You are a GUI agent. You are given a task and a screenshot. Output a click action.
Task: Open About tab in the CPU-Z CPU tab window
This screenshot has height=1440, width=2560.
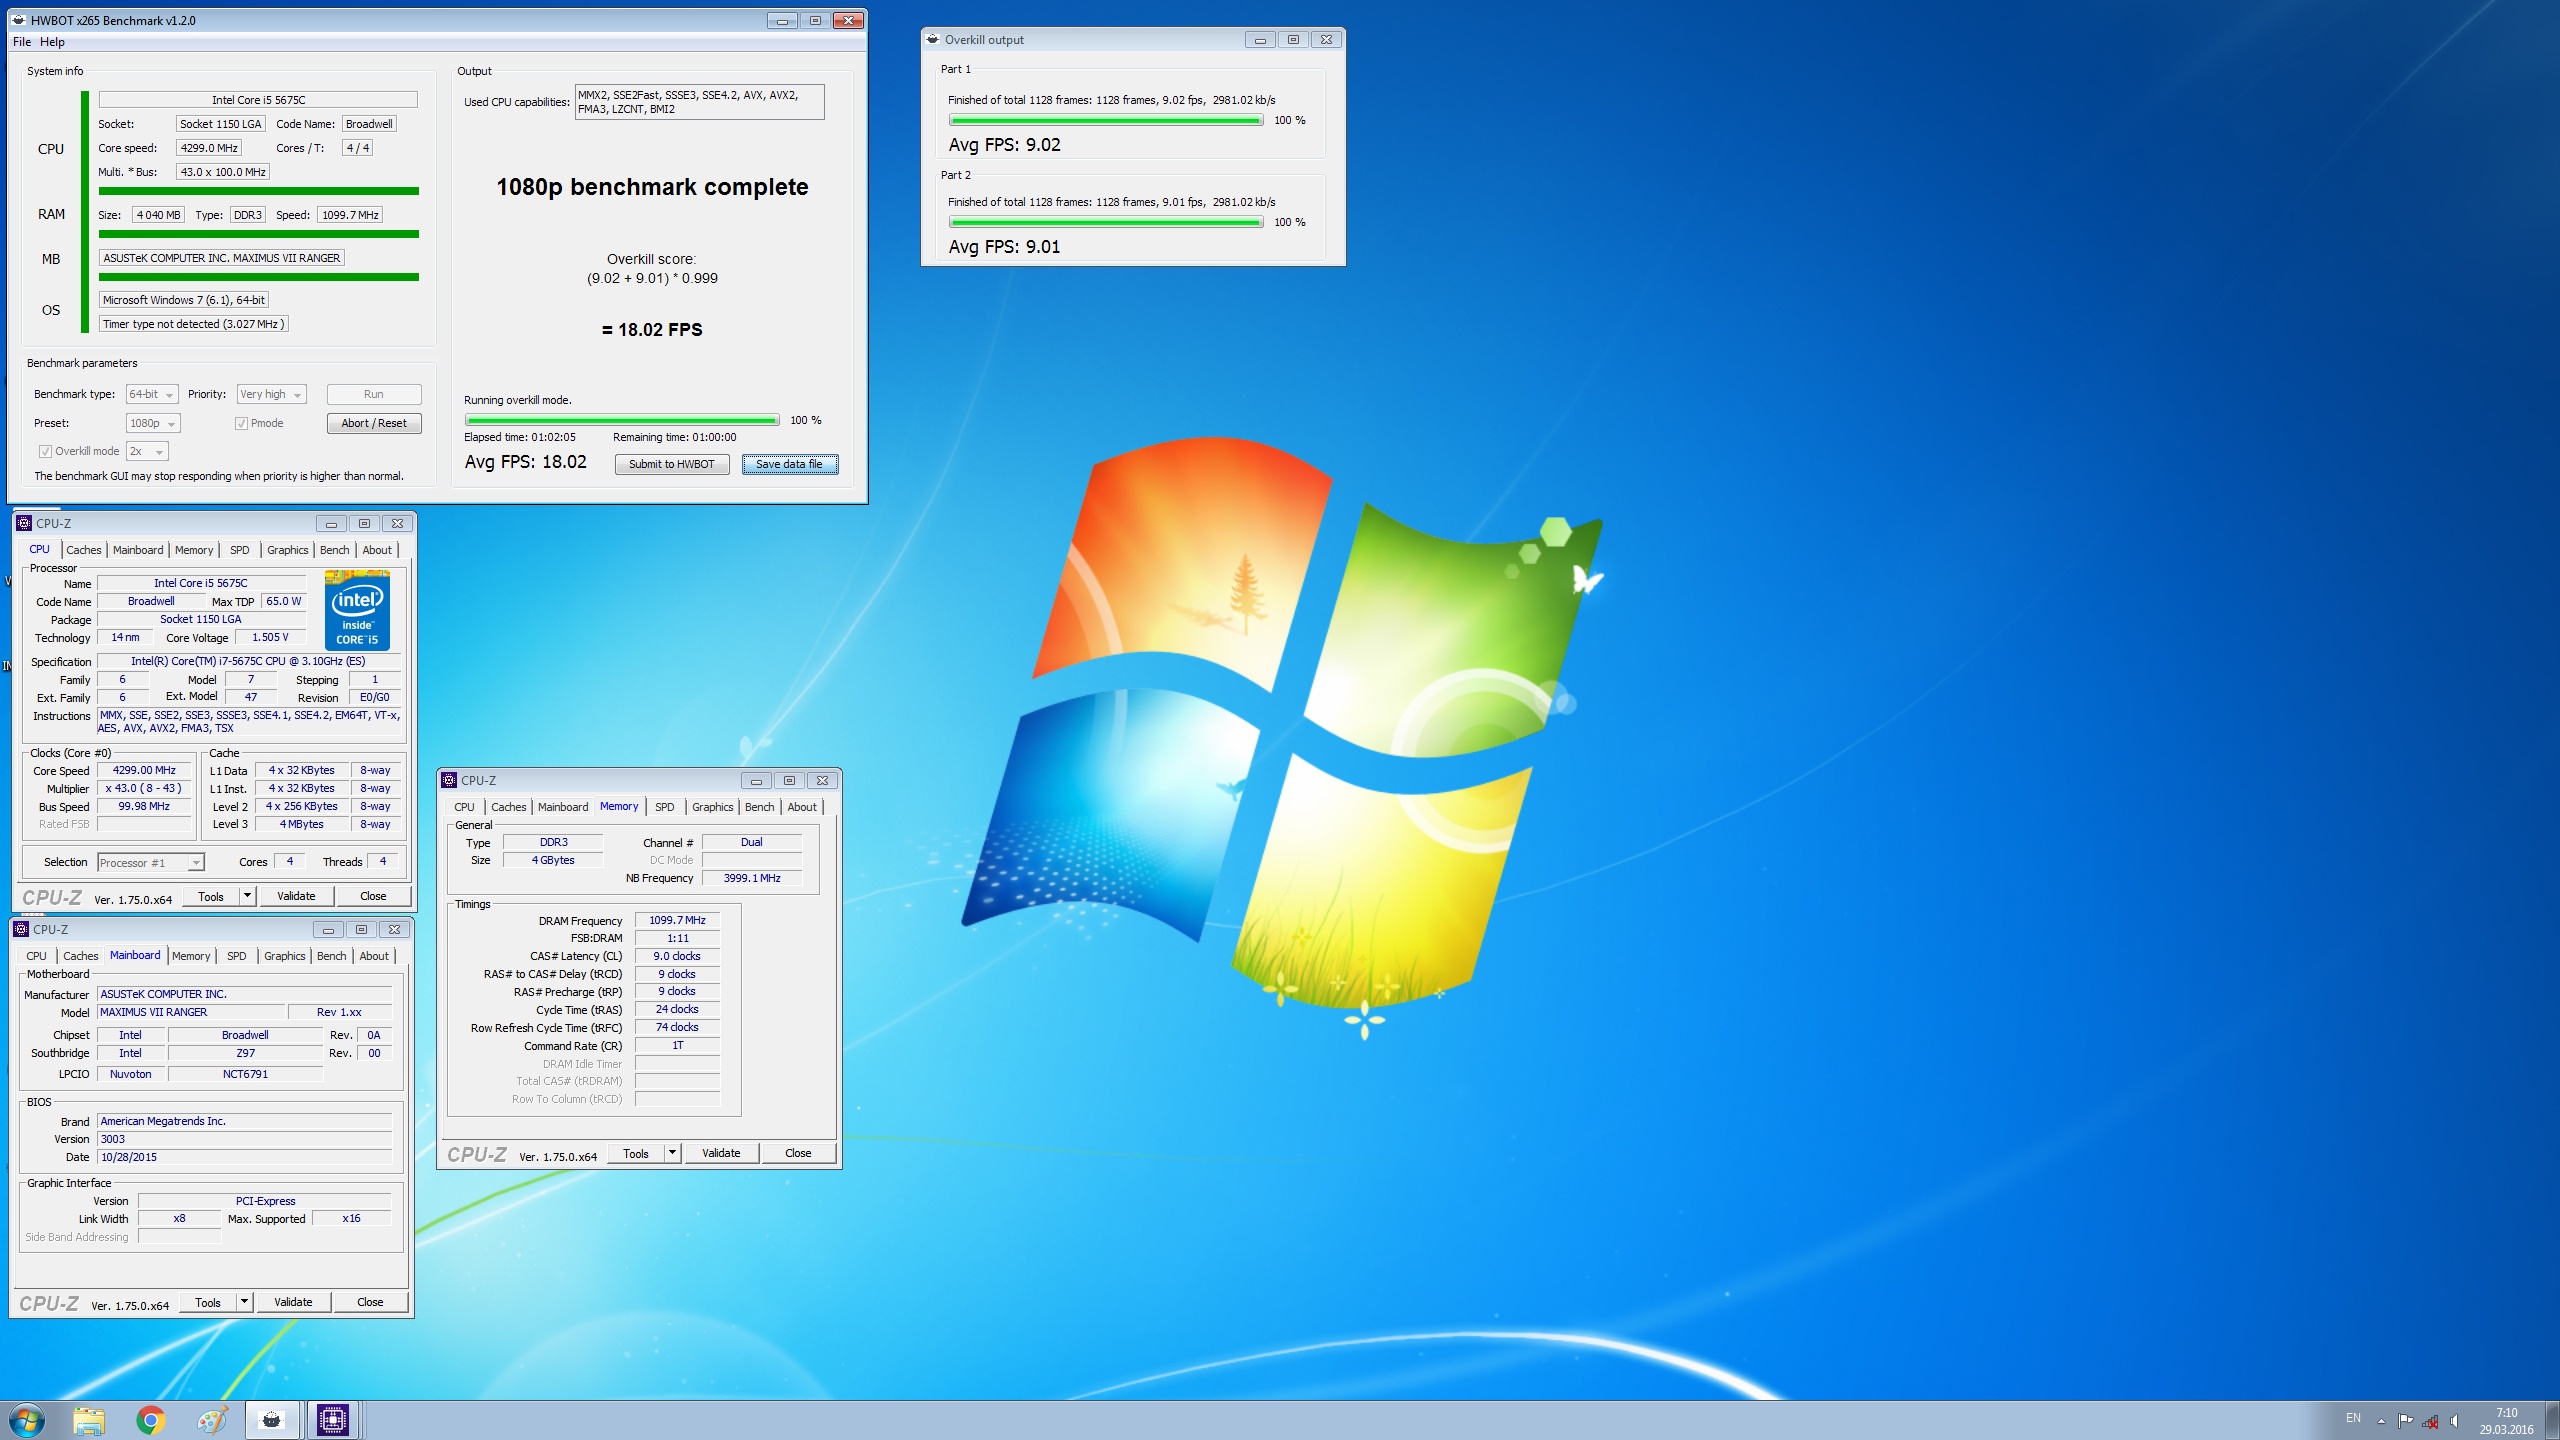(x=377, y=550)
